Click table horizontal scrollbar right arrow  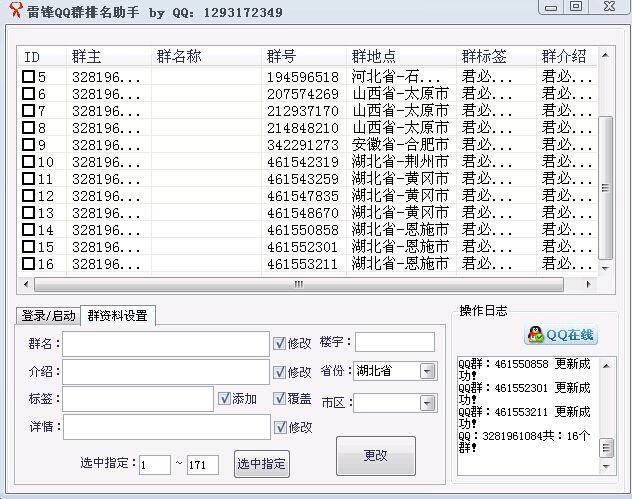pos(588,284)
